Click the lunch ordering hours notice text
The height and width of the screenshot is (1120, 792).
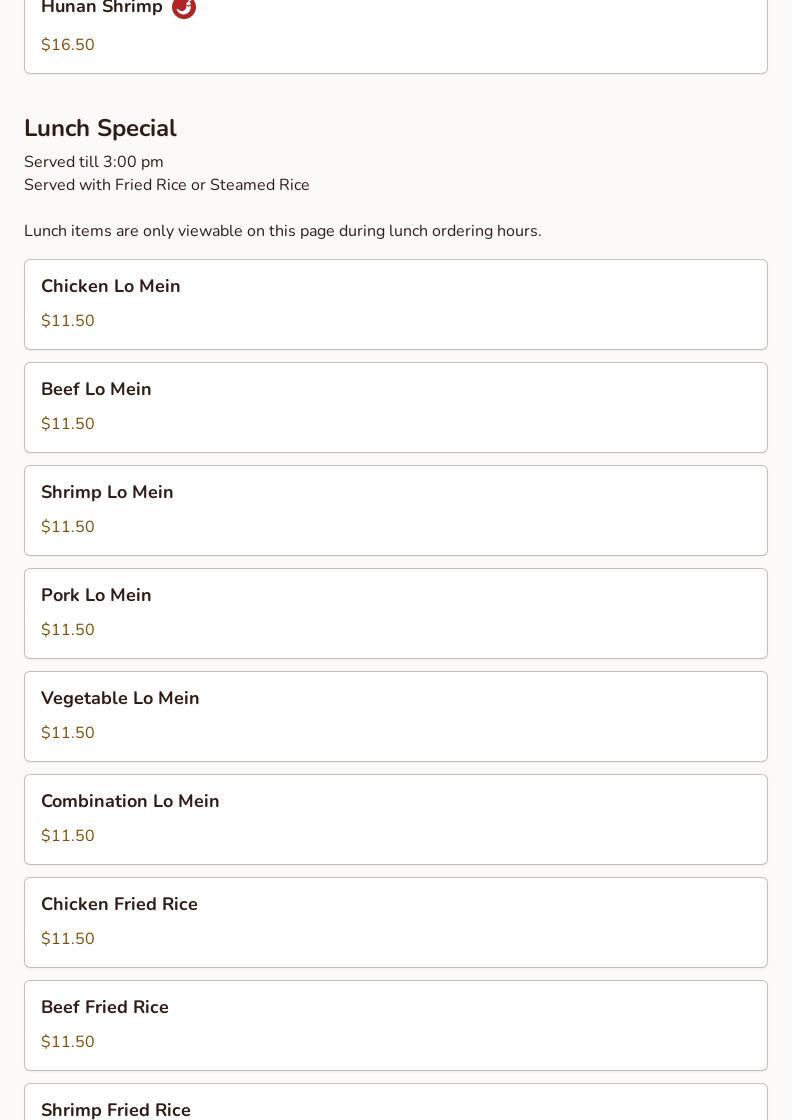(282, 231)
